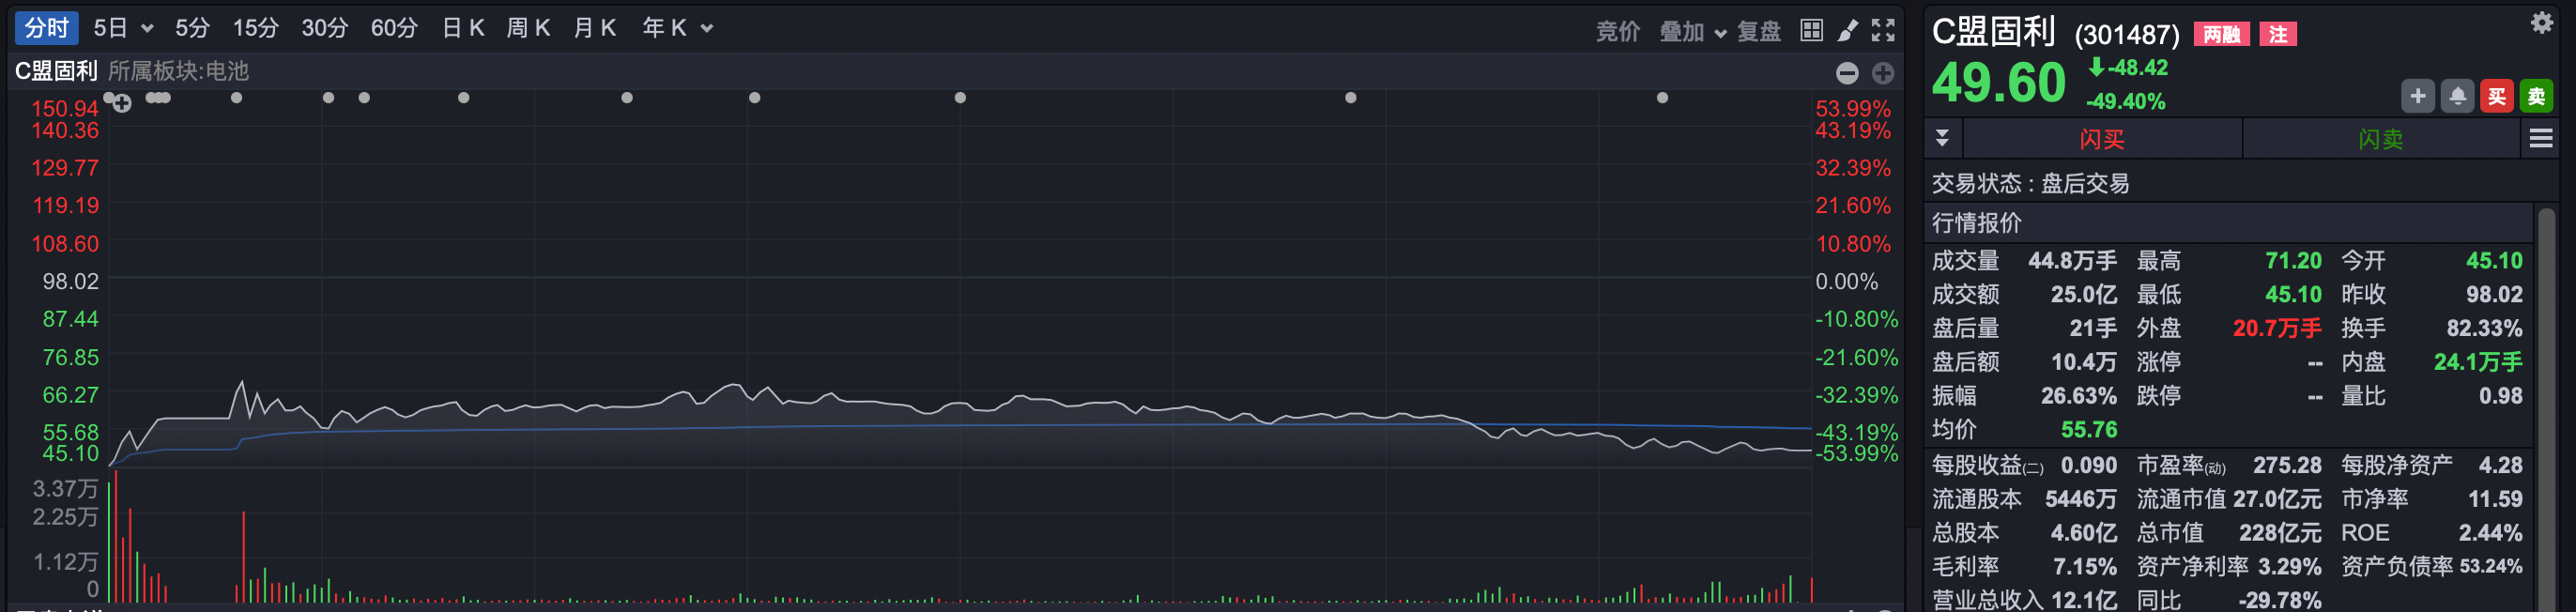Open settings gear in quote panel
Image resolution: width=2576 pixels, height=612 pixels.
tap(2541, 23)
